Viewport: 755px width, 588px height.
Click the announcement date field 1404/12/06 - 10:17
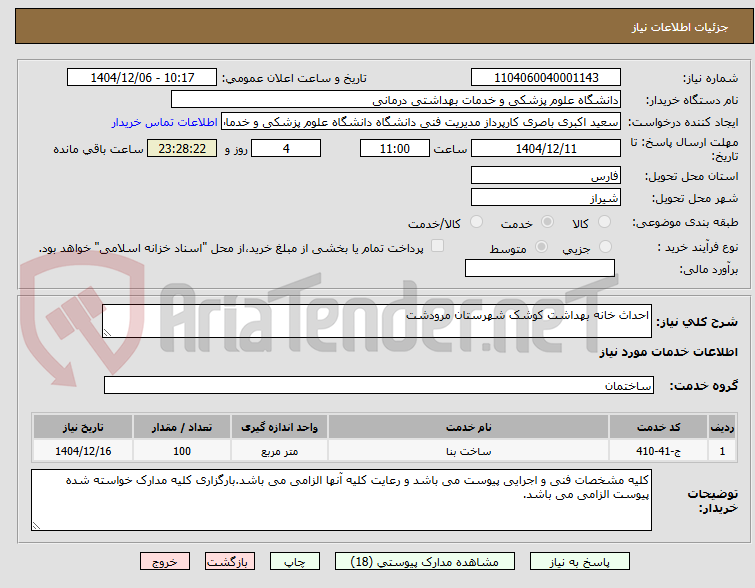[x=142, y=78]
